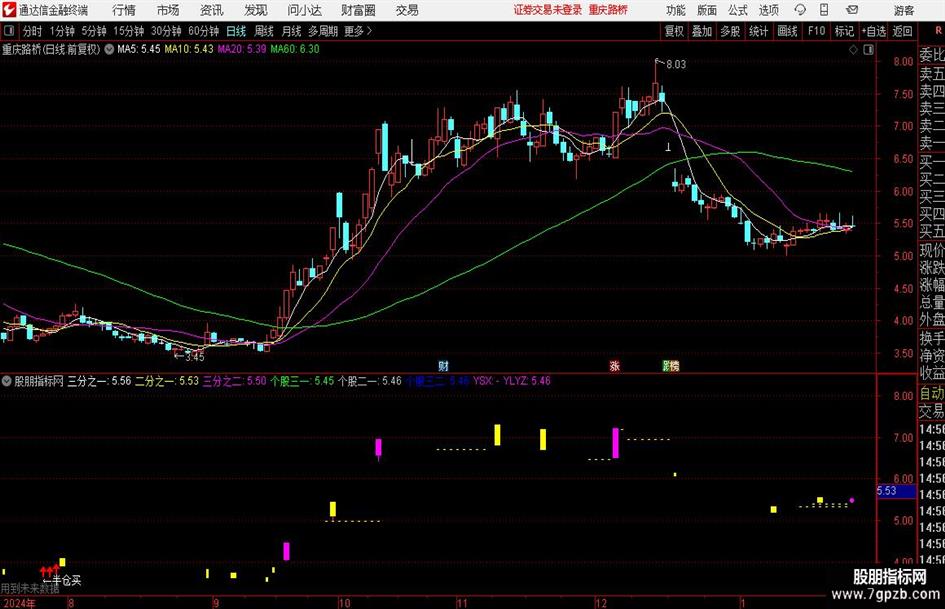The width and height of the screenshot is (945, 609).
Task: Click the MA60: 6.30 indicator value
Action: 295,49
